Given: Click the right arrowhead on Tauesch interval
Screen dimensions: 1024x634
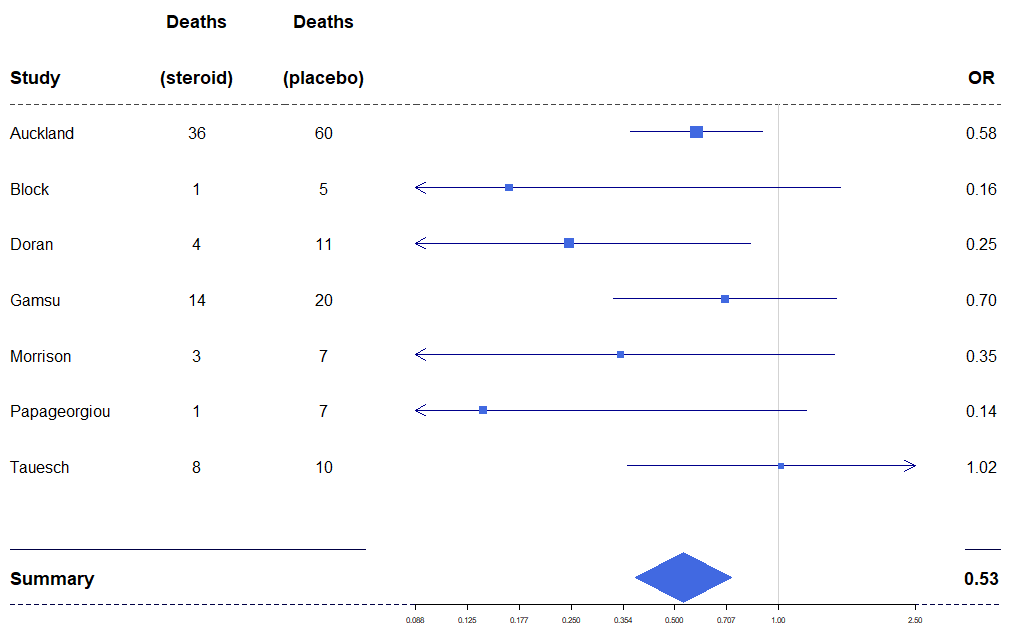Looking at the screenshot, I should (909, 466).
